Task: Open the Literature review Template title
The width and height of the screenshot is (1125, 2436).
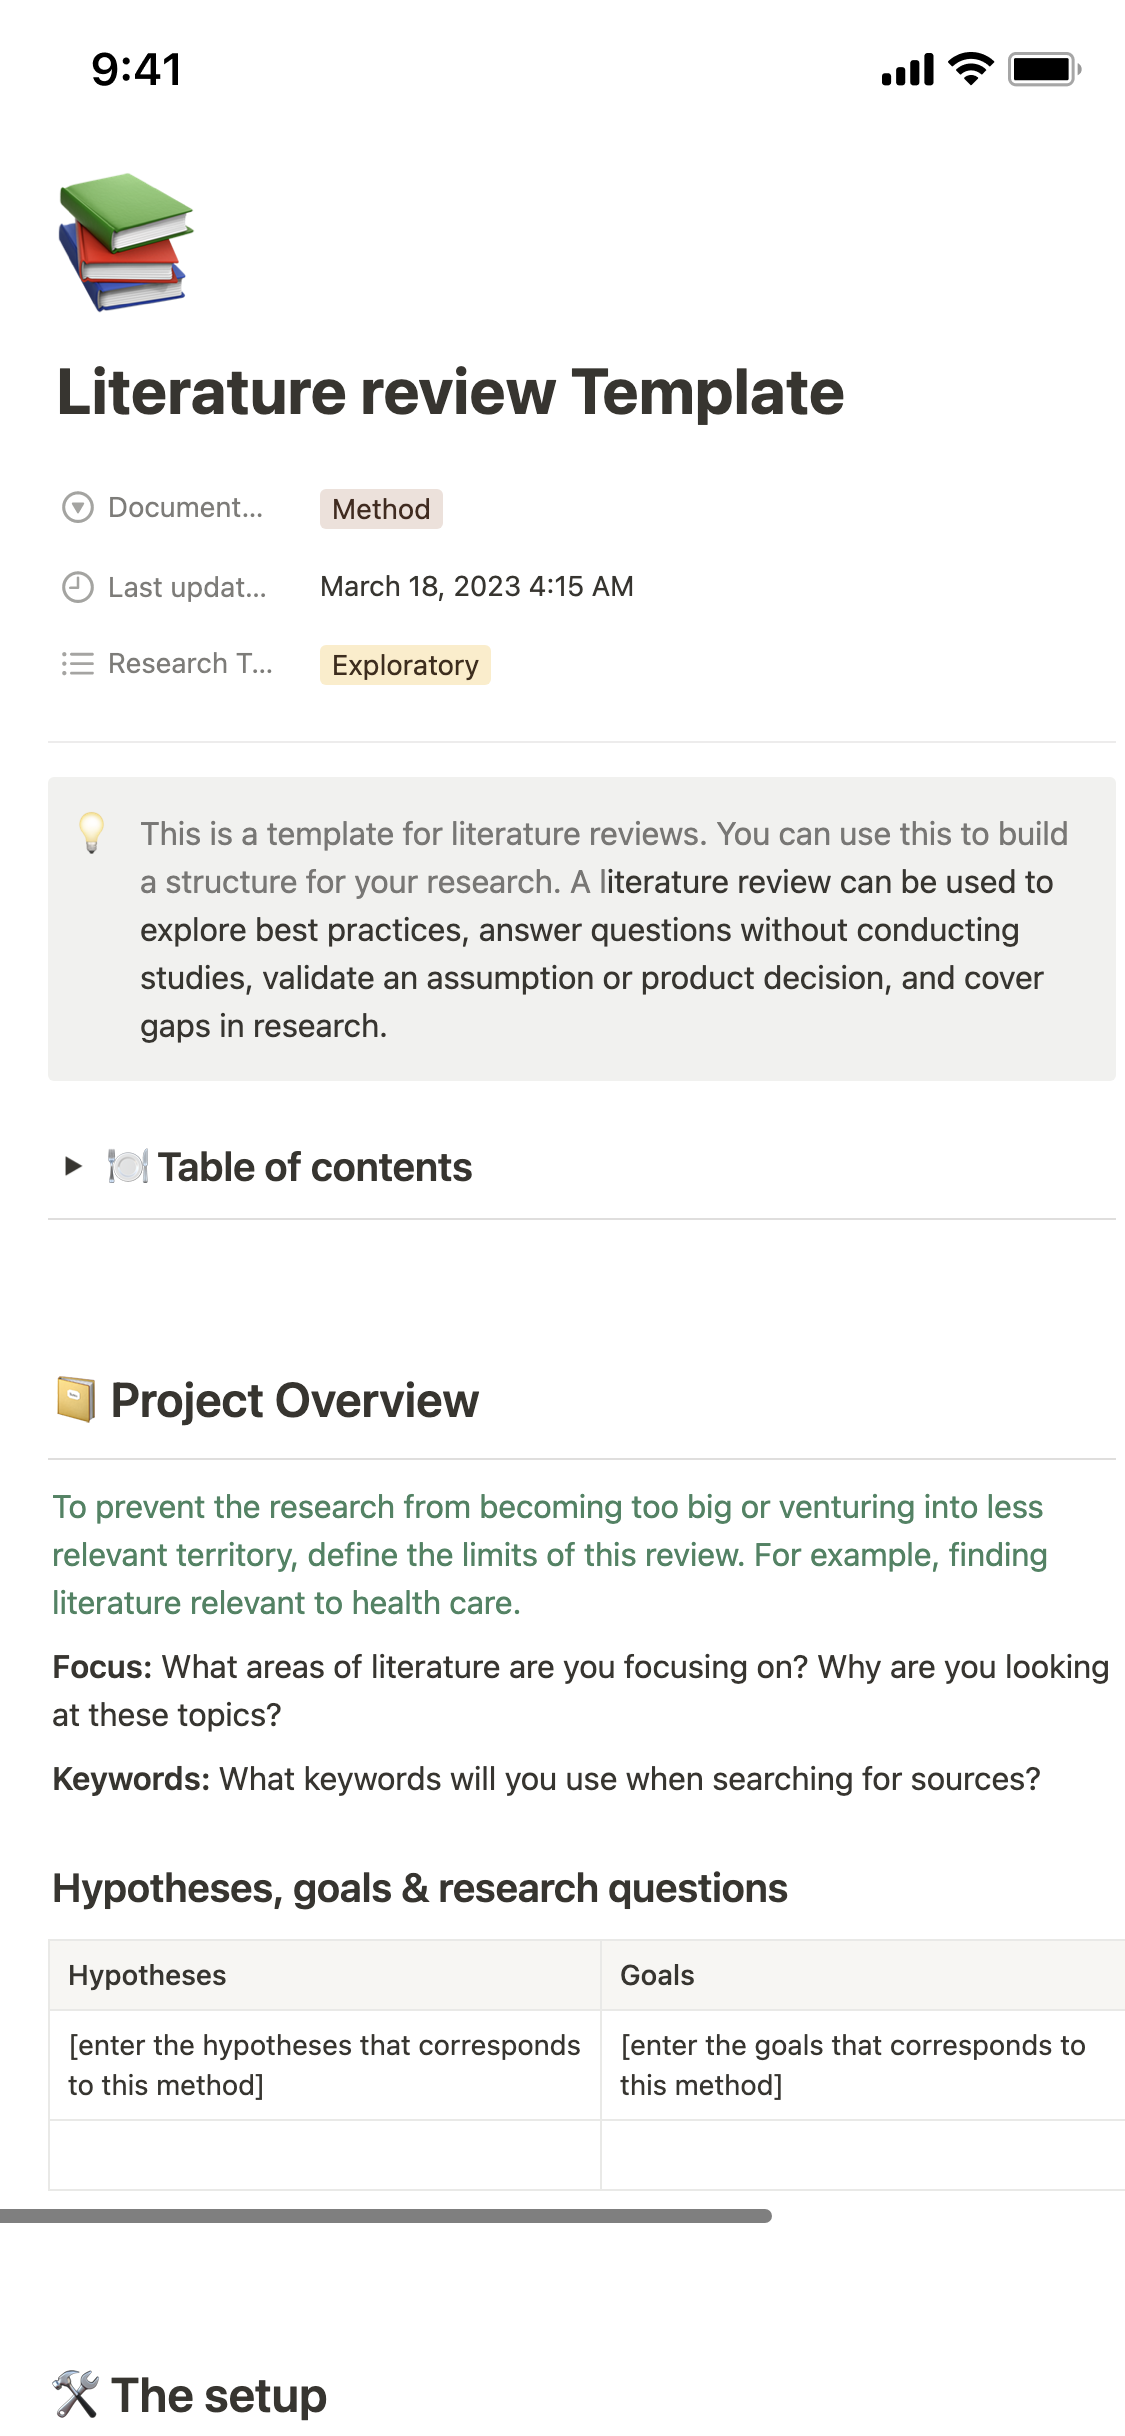Action: pos(451,393)
